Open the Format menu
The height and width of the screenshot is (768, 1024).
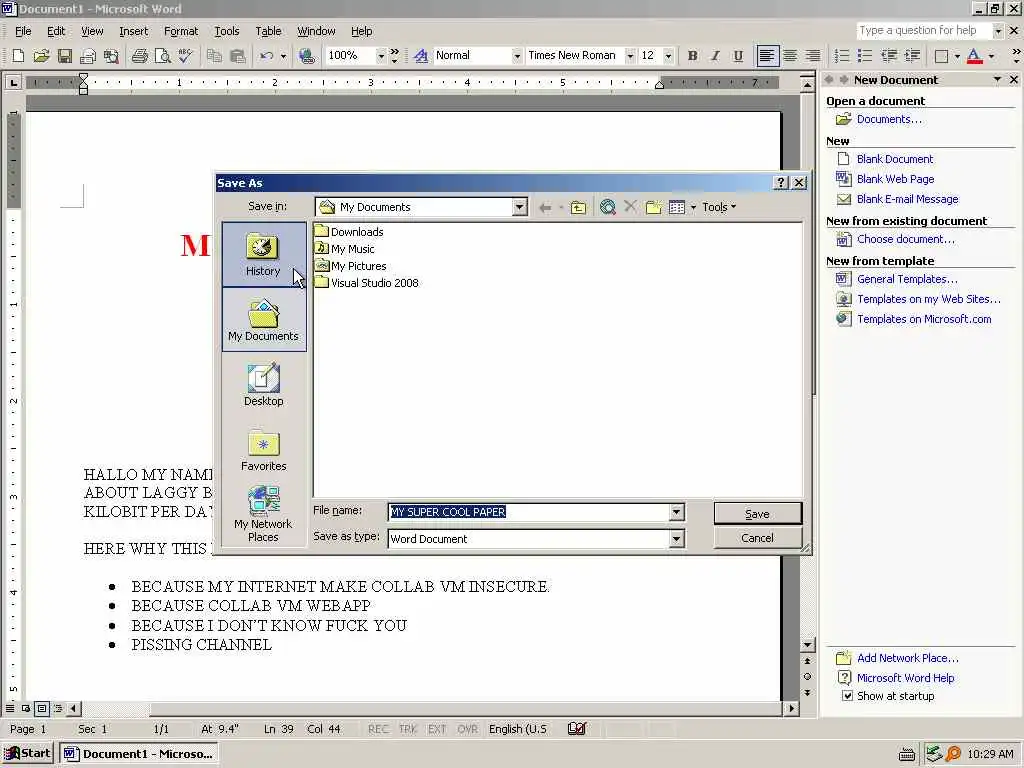click(x=181, y=31)
